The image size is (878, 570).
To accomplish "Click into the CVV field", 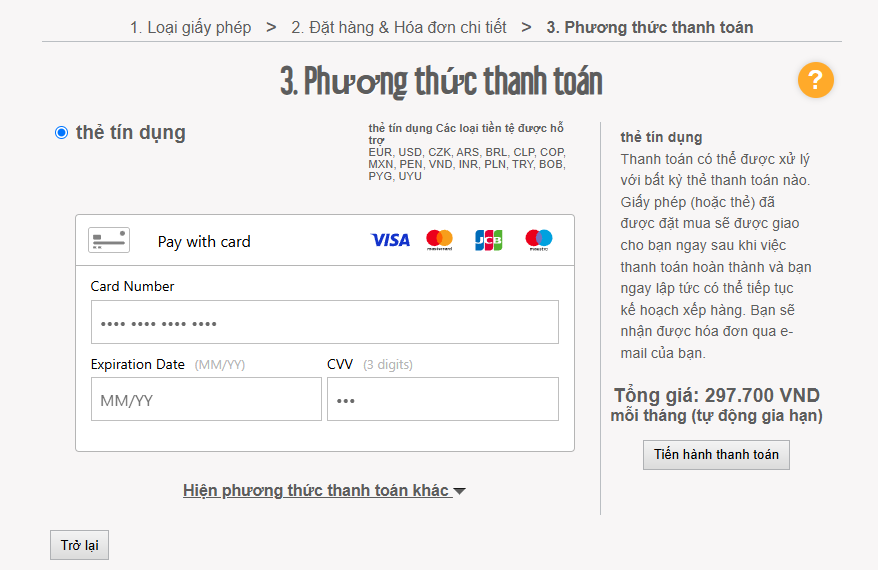I will (x=442, y=400).
